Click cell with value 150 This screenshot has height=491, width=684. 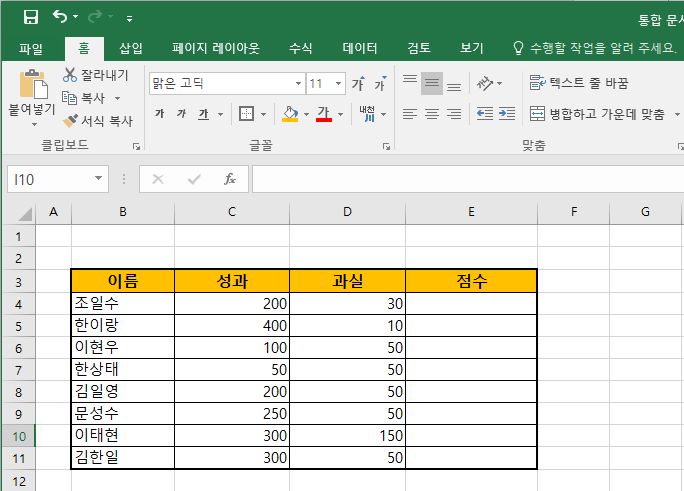tap(347, 436)
